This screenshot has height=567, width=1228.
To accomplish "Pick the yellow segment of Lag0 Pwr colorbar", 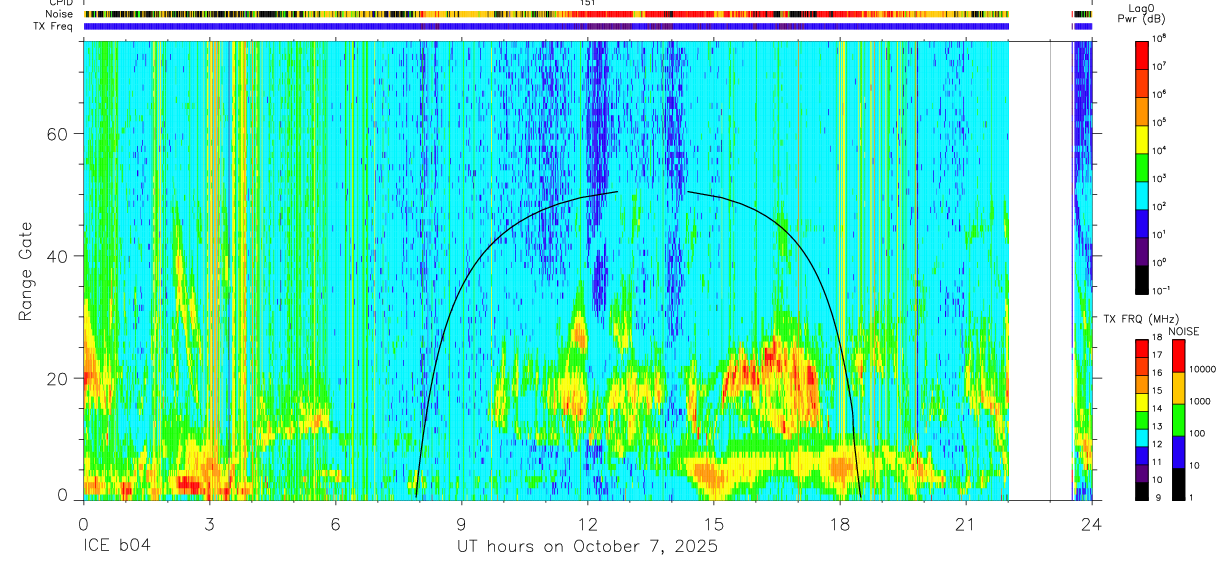I will pos(1141,138).
